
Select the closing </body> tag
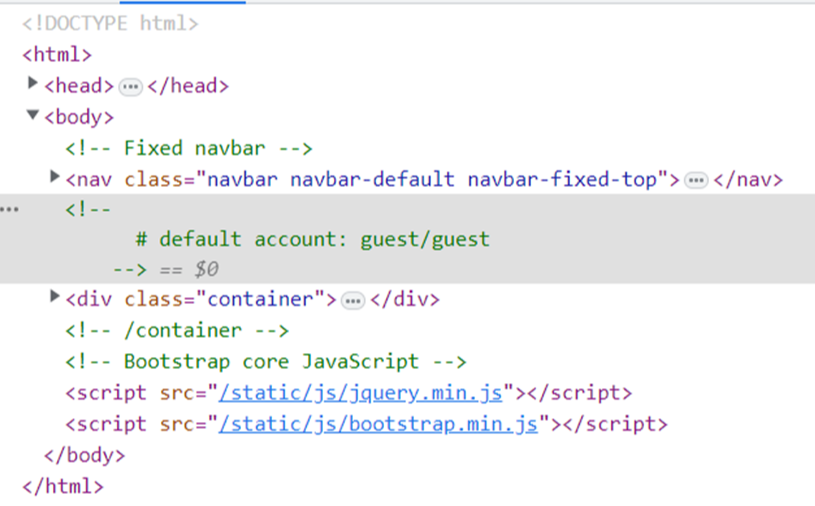[85, 455]
